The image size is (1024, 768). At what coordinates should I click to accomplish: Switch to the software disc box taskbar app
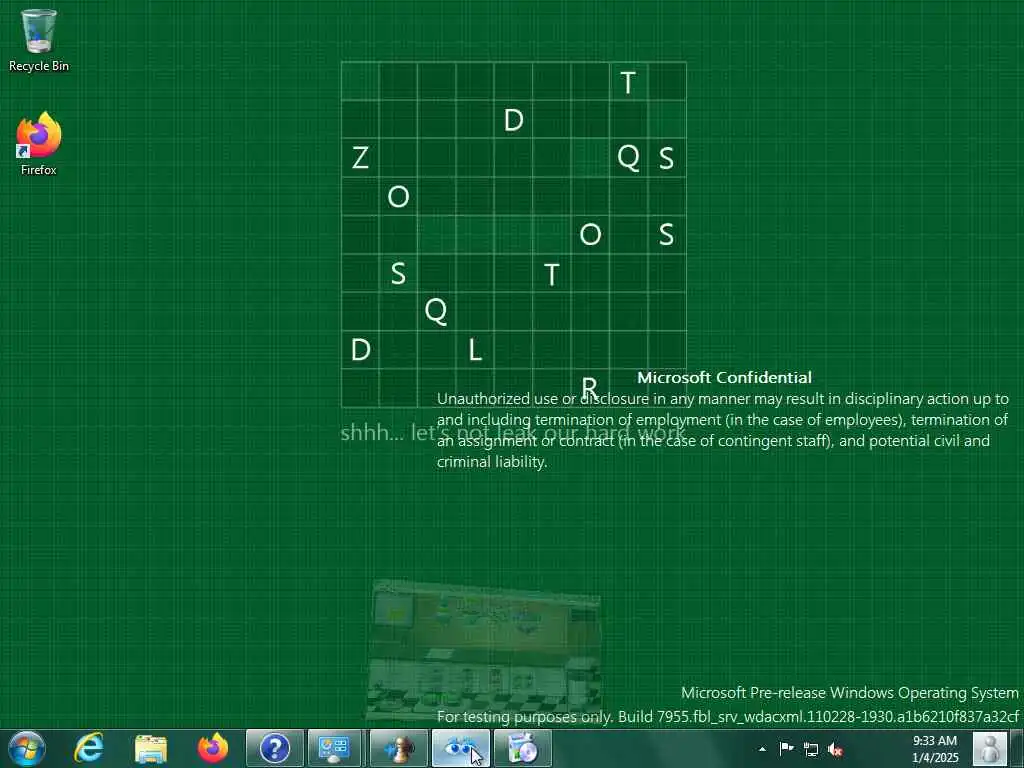523,748
